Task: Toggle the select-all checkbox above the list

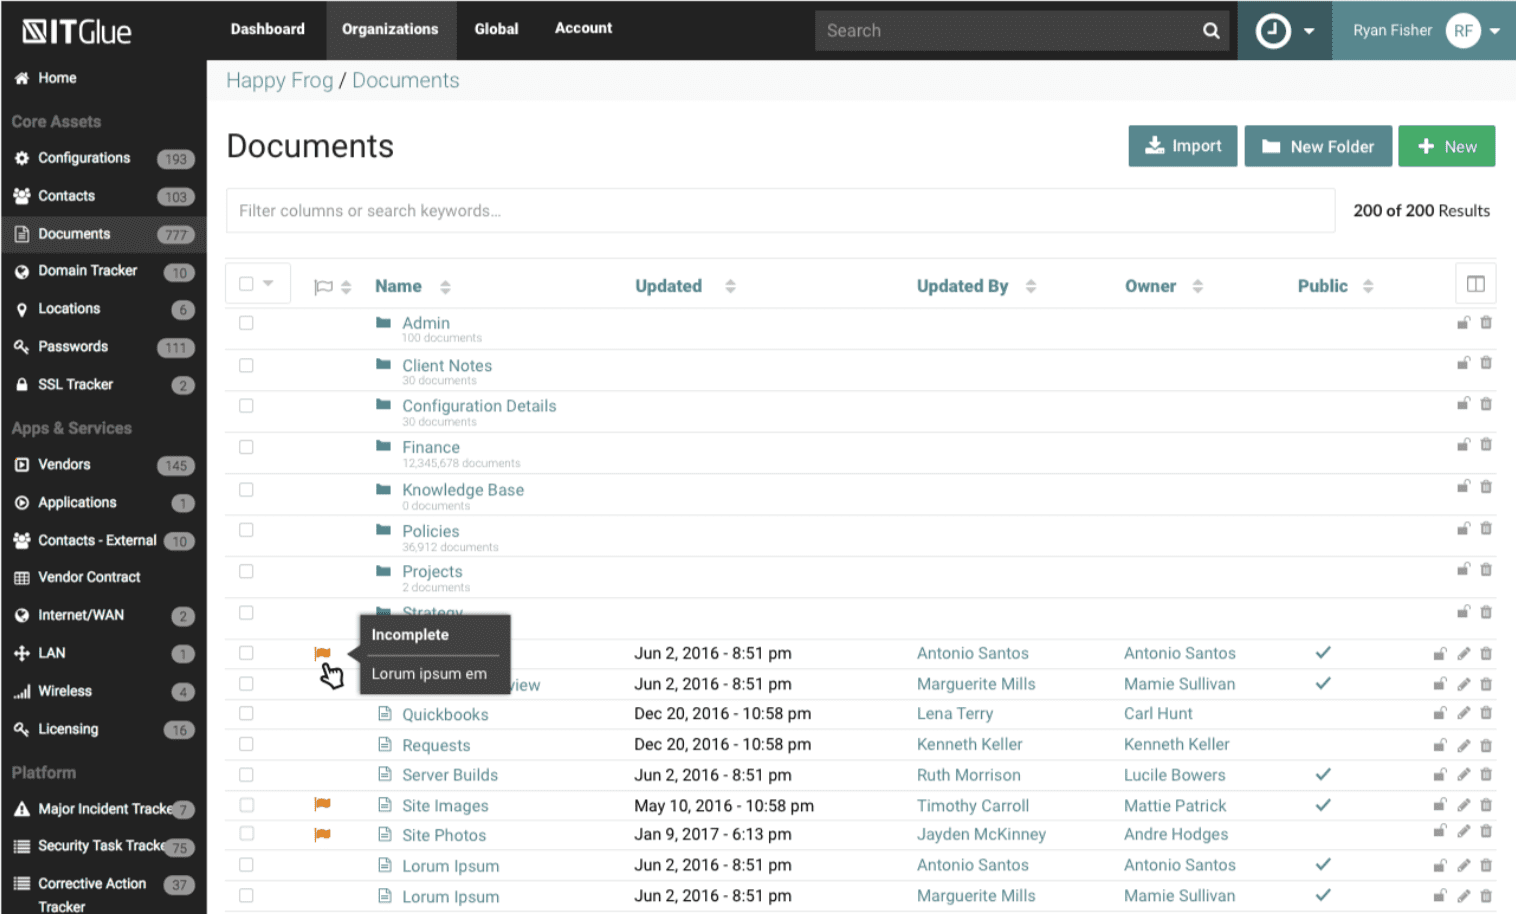Action: click(x=247, y=283)
